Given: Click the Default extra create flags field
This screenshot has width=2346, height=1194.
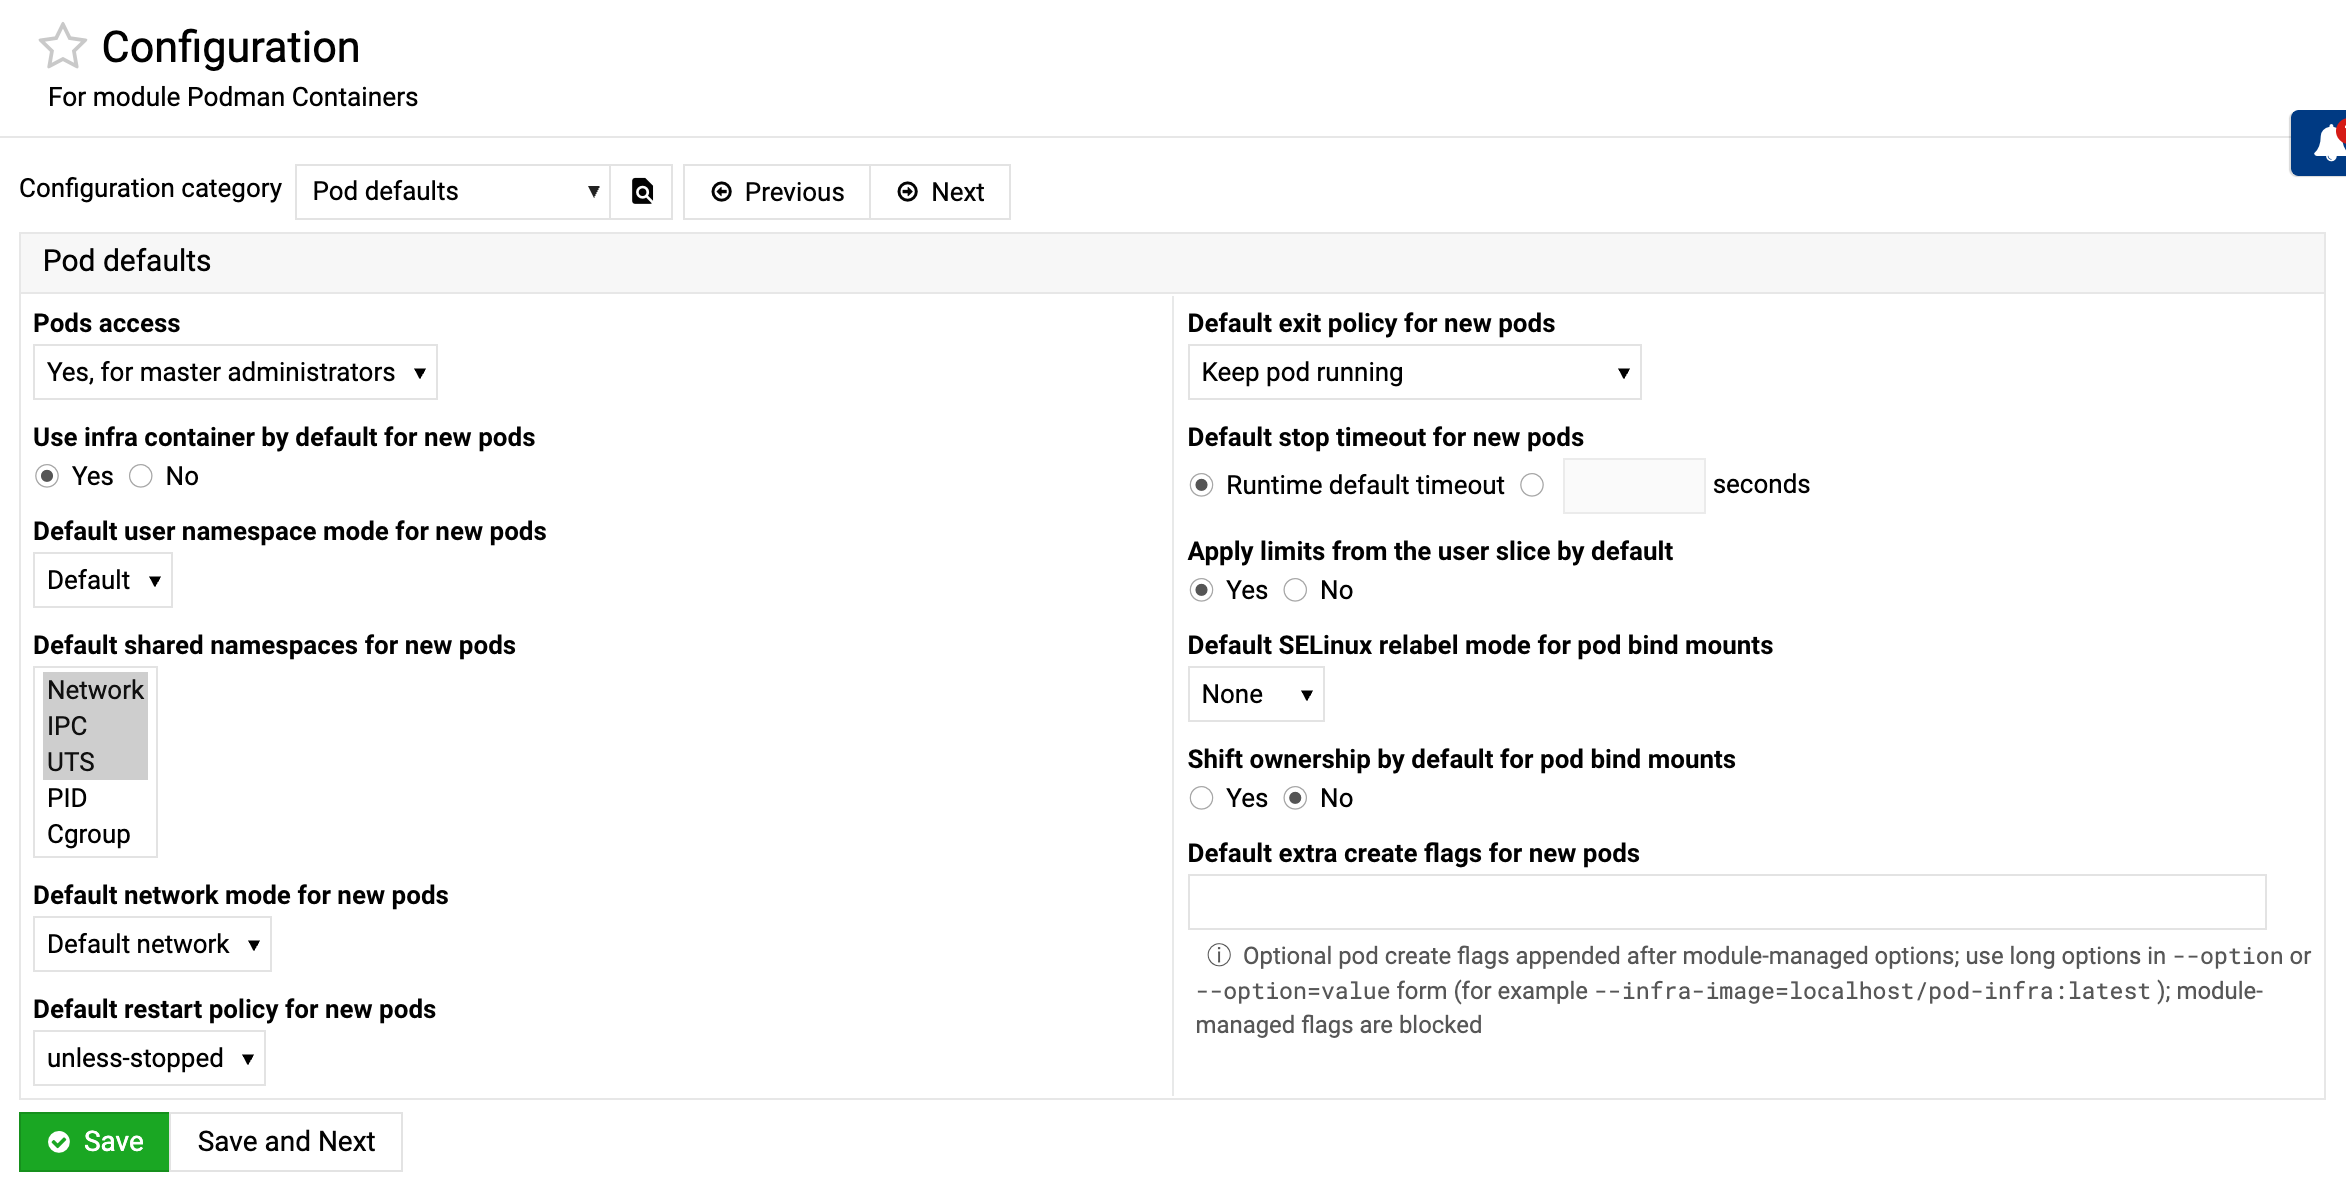Looking at the screenshot, I should tap(1726, 902).
